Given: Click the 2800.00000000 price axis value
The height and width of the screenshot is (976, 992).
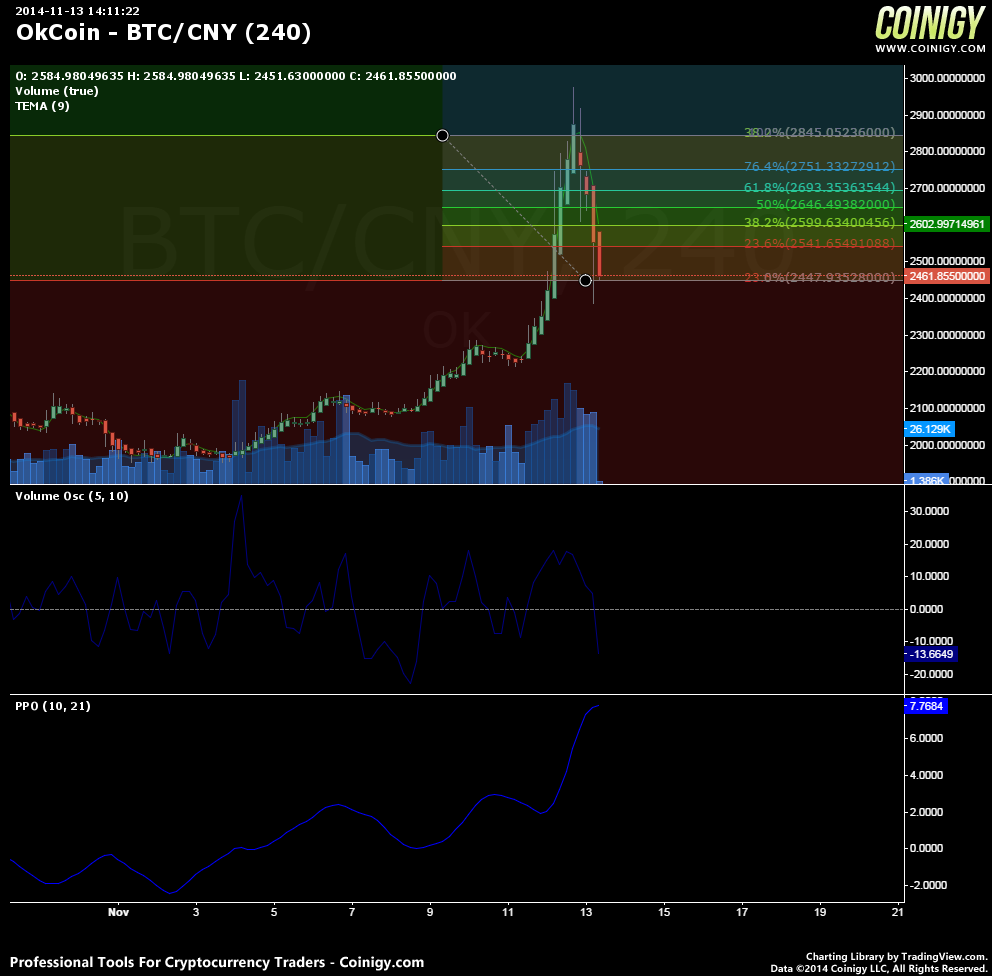Looking at the screenshot, I should [947, 151].
